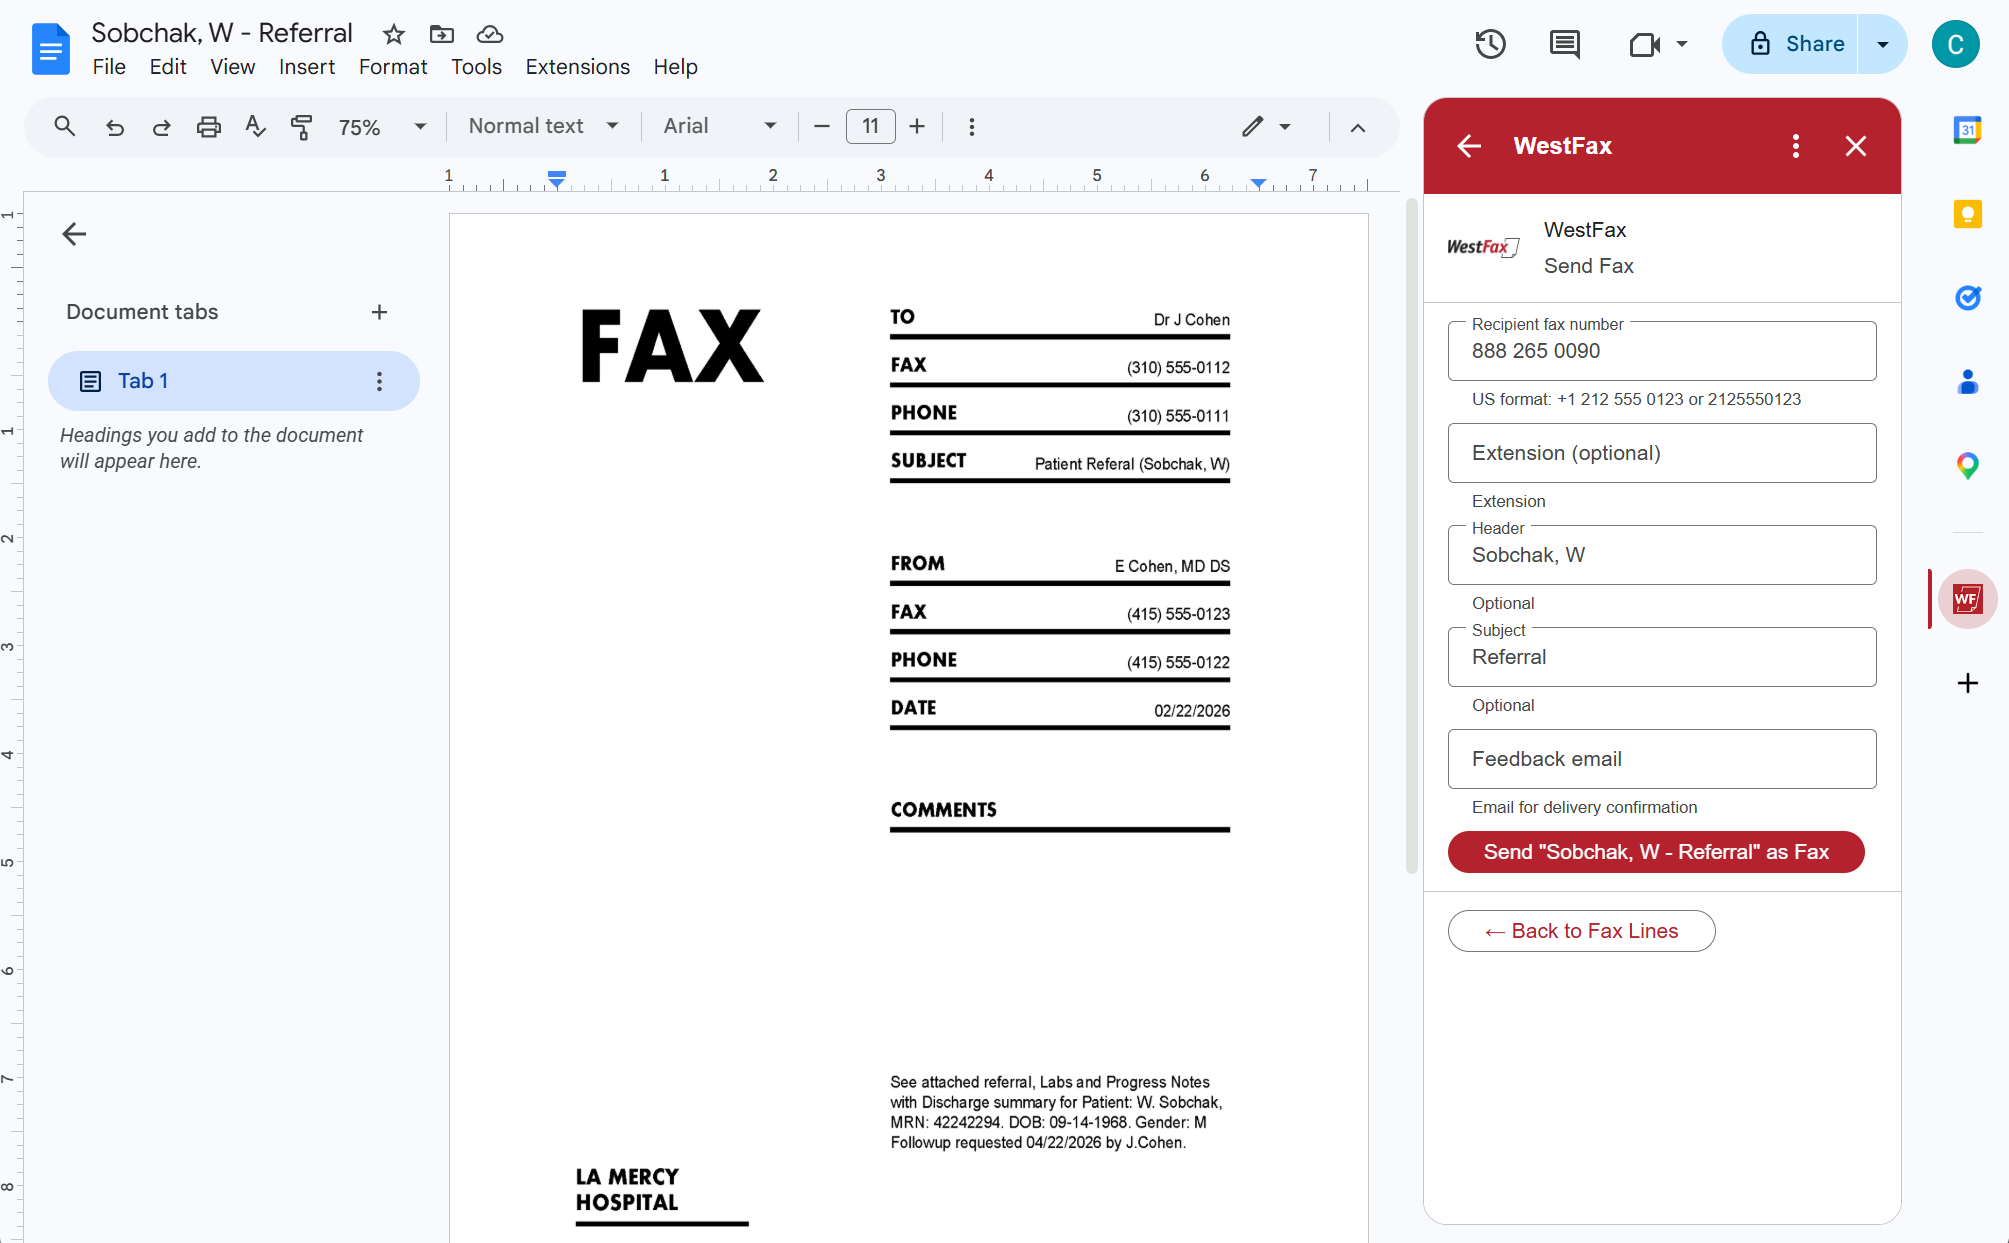The height and width of the screenshot is (1243, 2009).
Task: Focus the Subject field with Referral
Action: coord(1662,657)
